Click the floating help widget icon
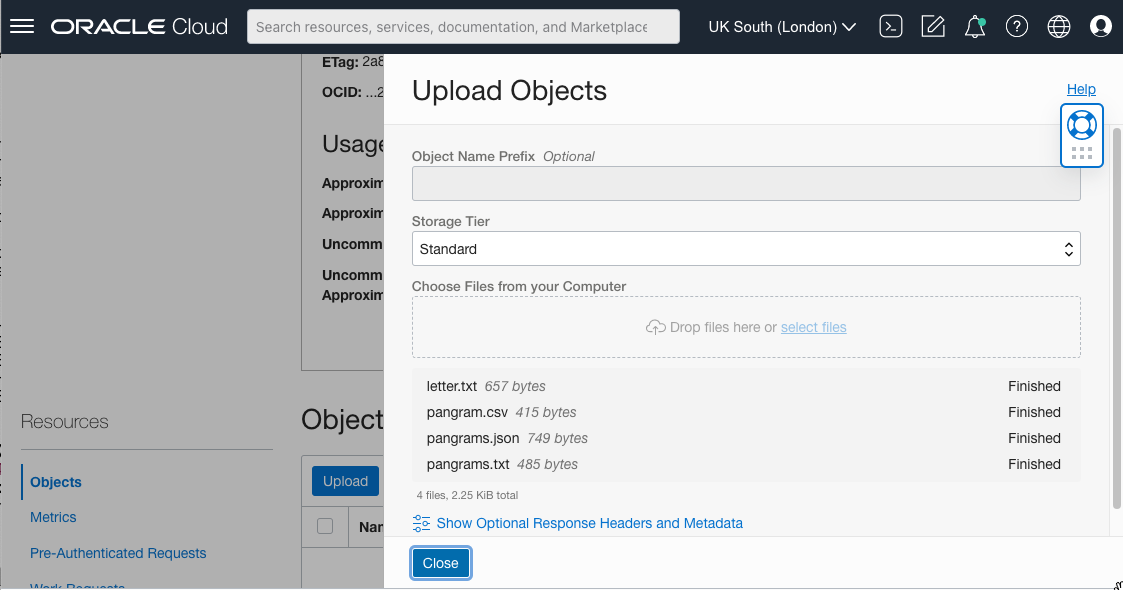The height and width of the screenshot is (590, 1123). [x=1081, y=126]
